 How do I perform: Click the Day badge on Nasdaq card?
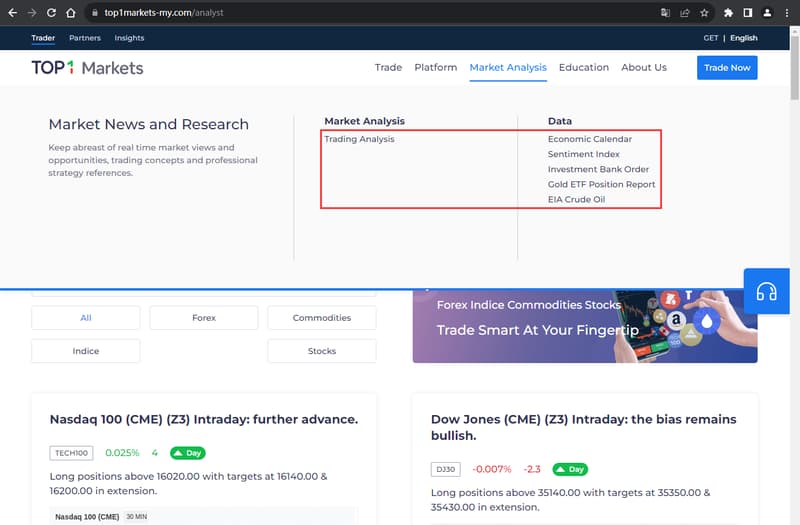click(x=188, y=453)
